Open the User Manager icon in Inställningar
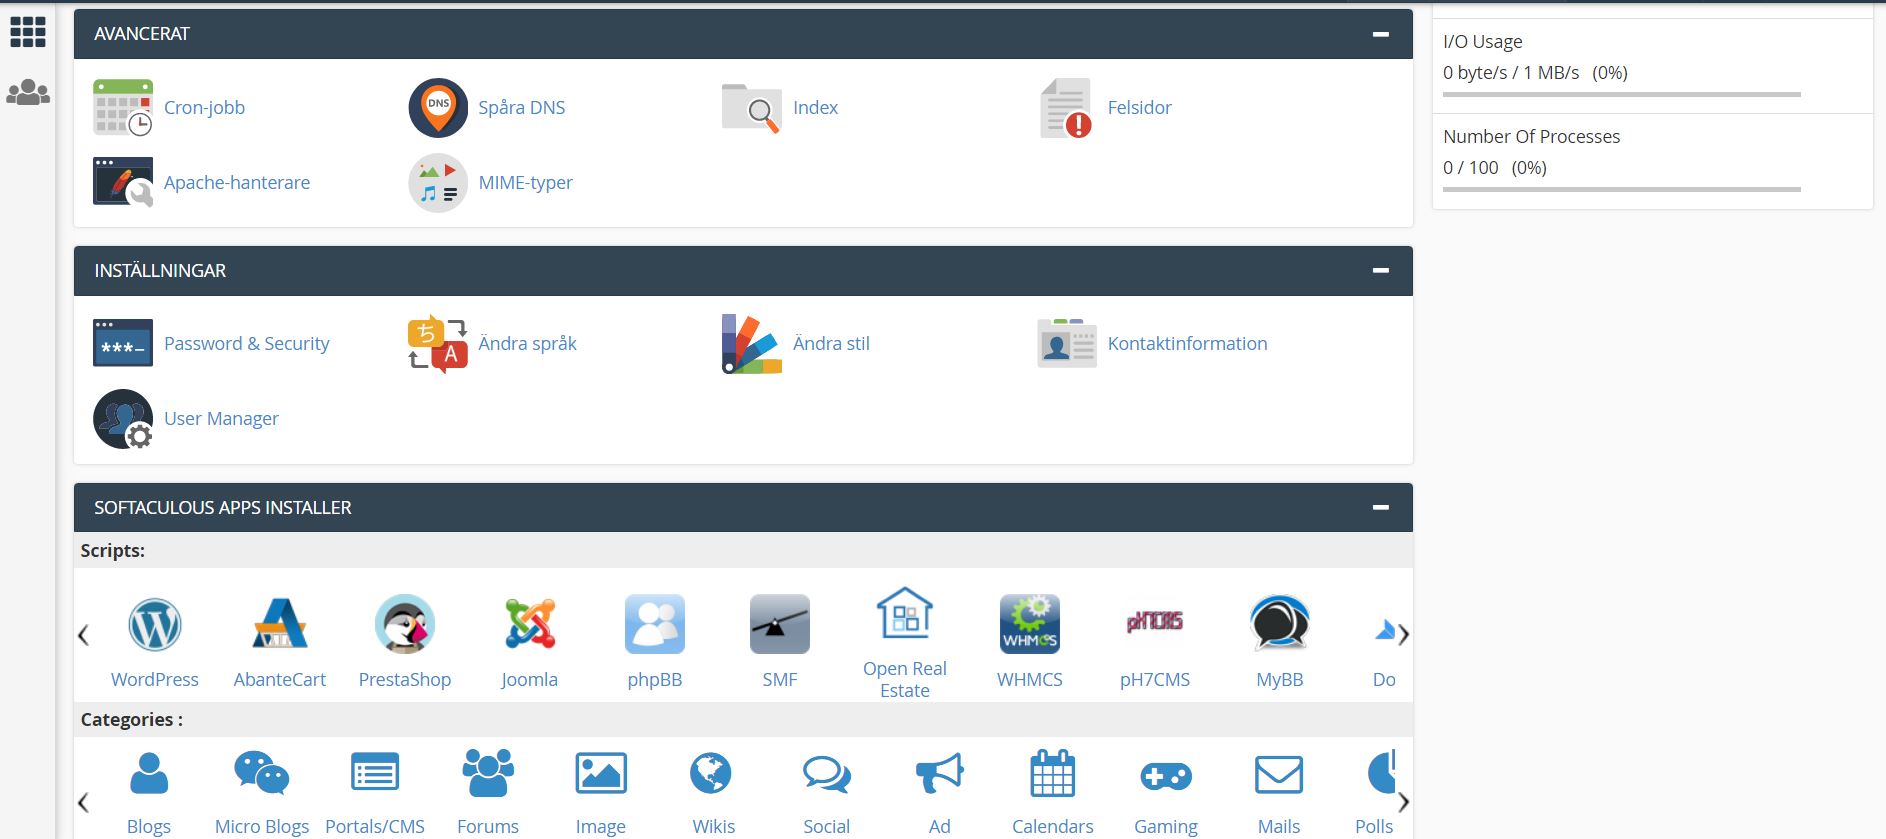The width and height of the screenshot is (1886, 839). click(x=123, y=419)
